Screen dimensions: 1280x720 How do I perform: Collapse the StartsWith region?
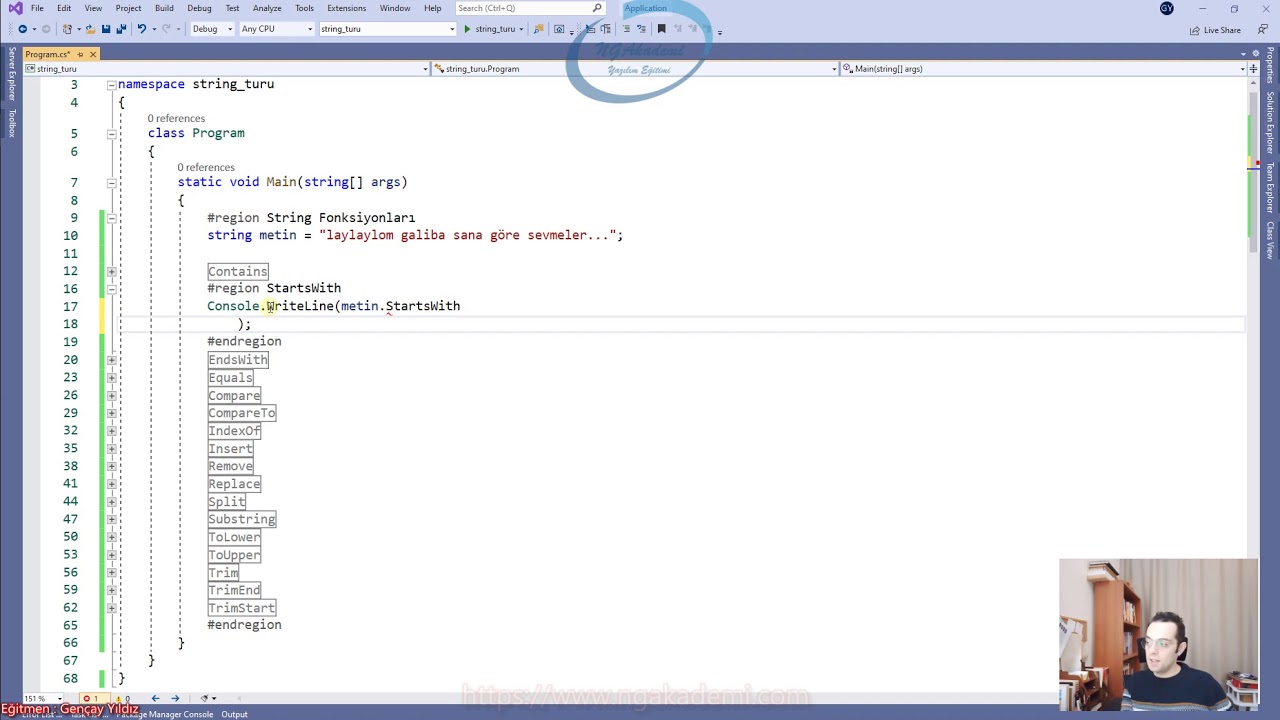pyautogui.click(x=111, y=288)
